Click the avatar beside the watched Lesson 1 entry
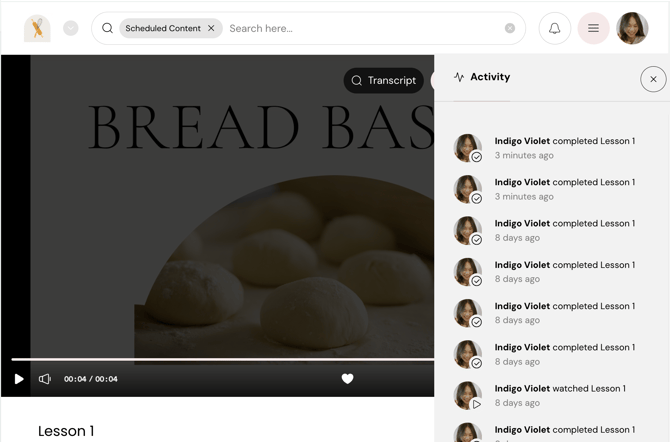The image size is (670, 442). 467,395
